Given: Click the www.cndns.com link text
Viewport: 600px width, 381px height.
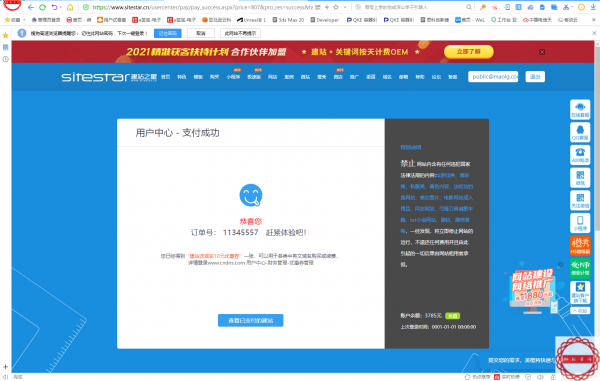Looking at the screenshot, I should point(226,263).
